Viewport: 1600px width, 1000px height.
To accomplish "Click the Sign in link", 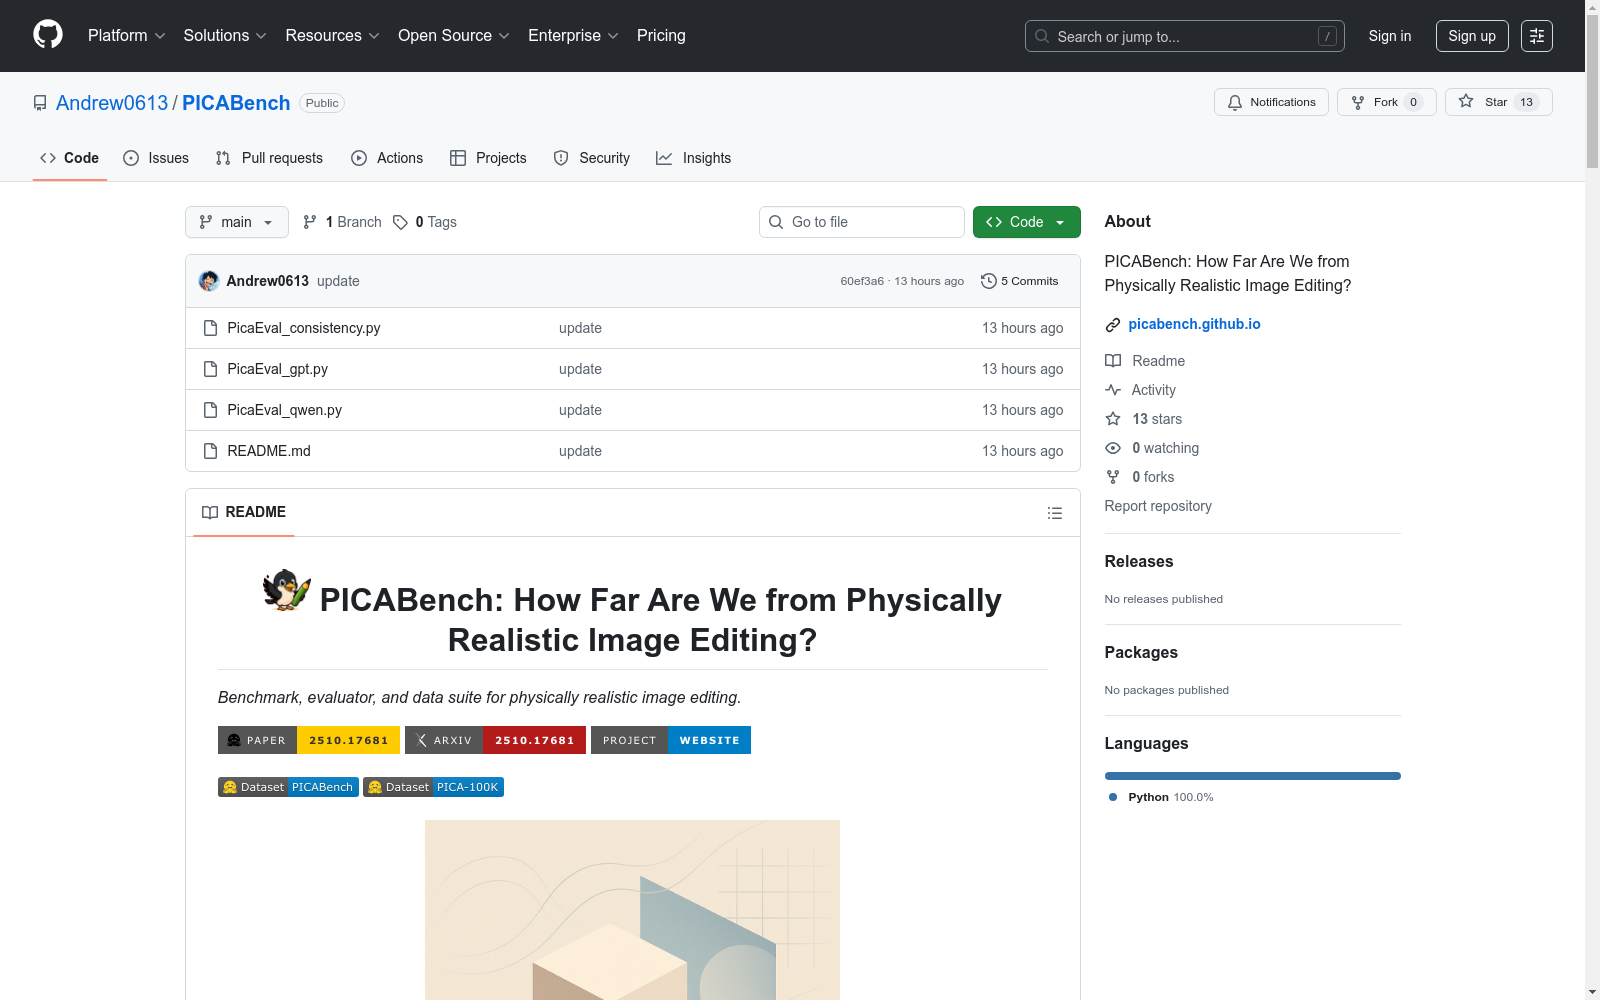I will click(x=1390, y=36).
